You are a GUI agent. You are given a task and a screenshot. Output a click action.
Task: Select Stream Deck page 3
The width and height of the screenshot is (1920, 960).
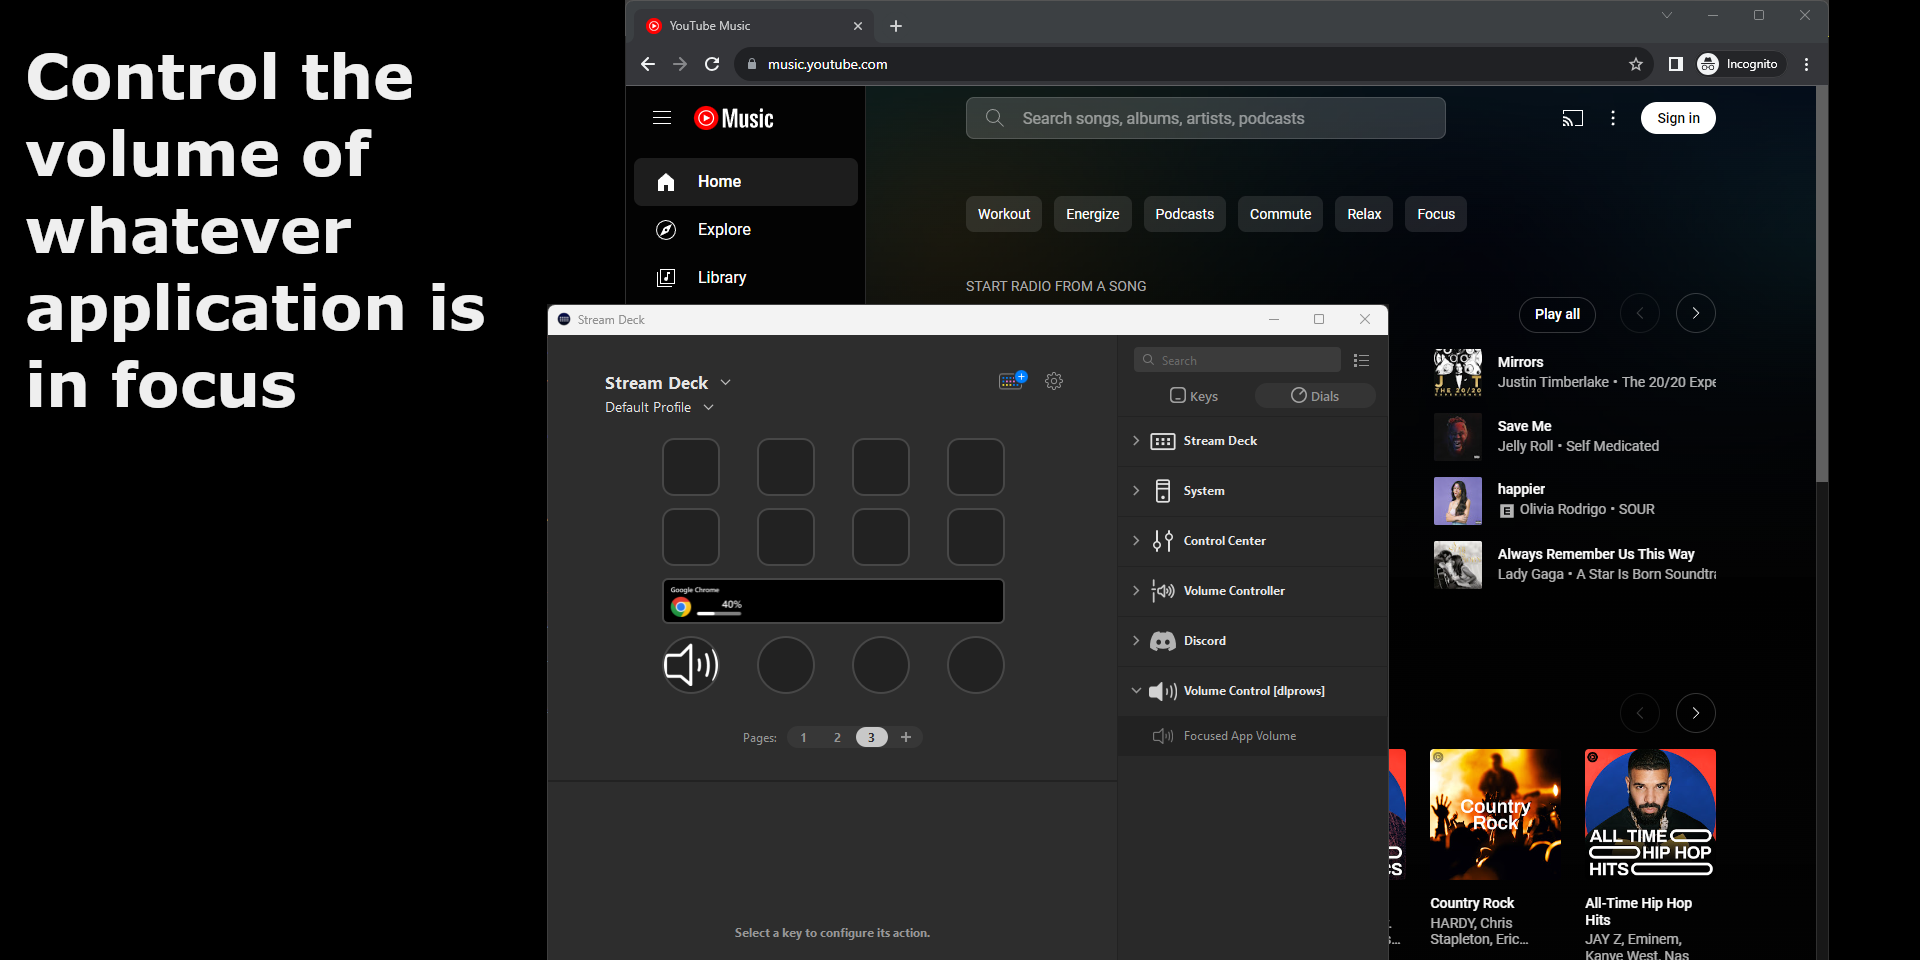coord(871,737)
